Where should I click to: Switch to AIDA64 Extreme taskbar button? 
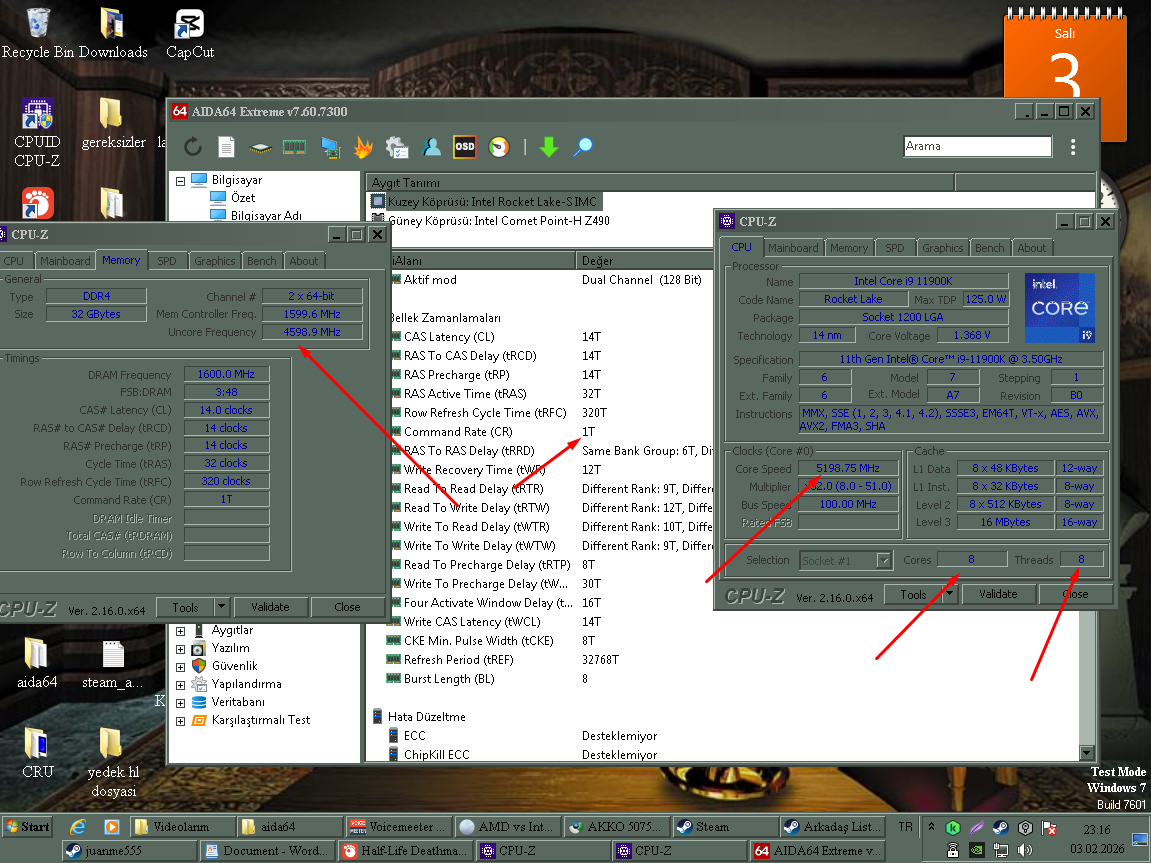(x=818, y=851)
